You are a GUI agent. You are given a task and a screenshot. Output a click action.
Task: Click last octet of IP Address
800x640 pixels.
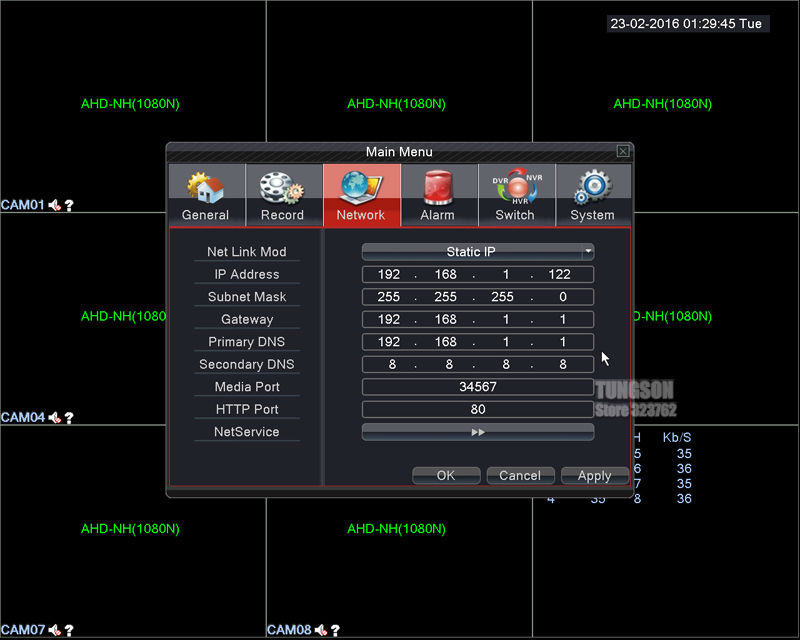point(558,274)
